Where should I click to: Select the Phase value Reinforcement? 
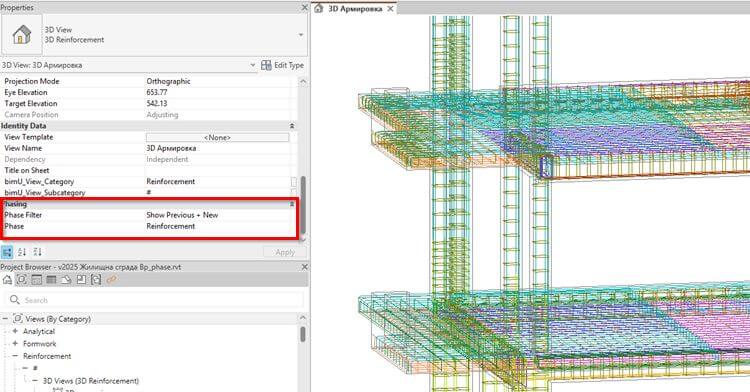click(x=218, y=226)
